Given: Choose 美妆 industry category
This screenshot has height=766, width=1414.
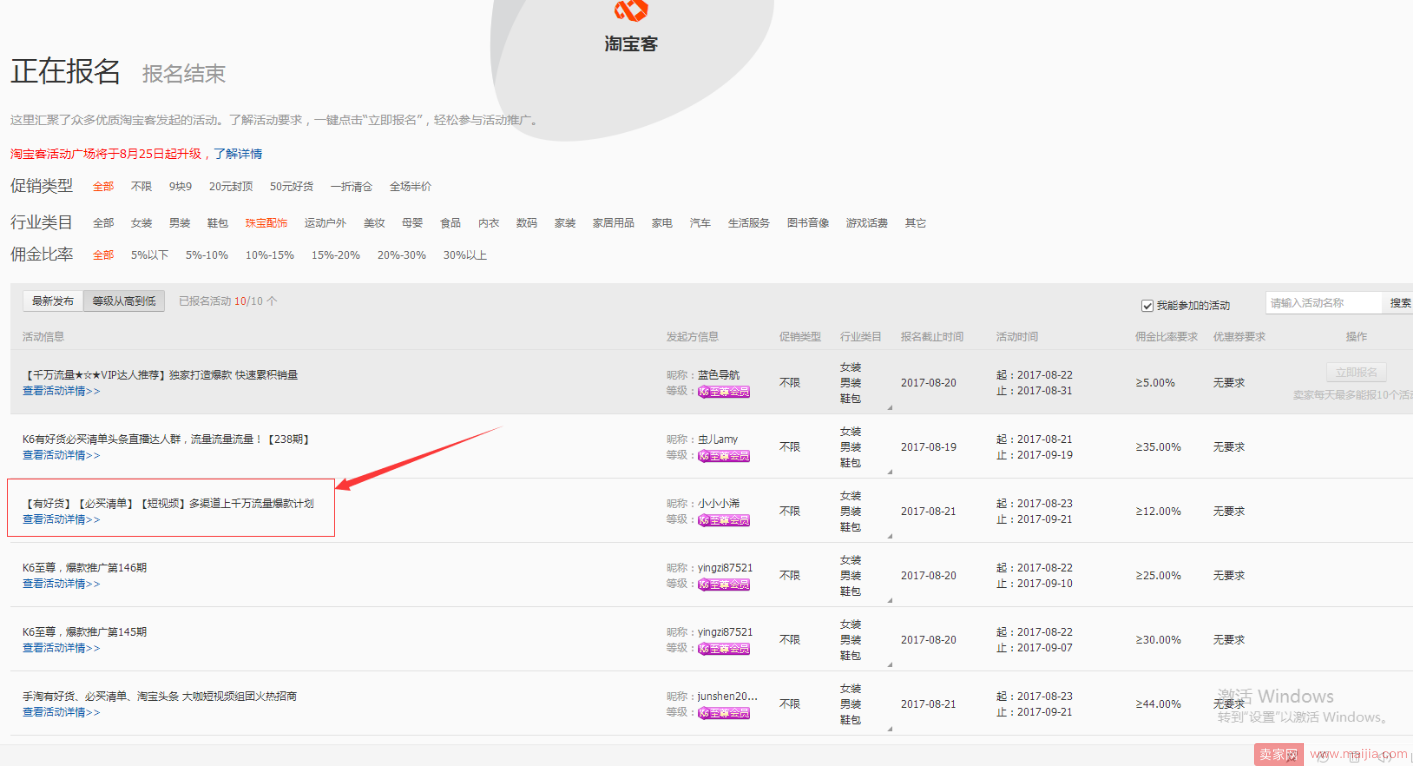Looking at the screenshot, I should tap(374, 223).
